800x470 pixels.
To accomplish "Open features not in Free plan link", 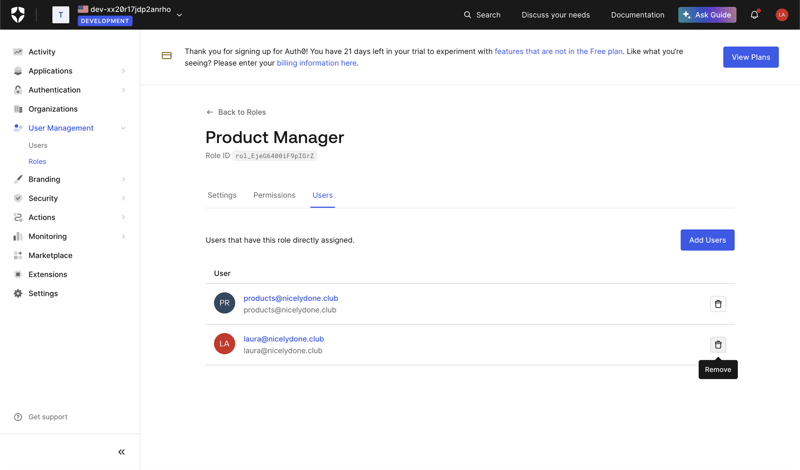I will click(558, 51).
